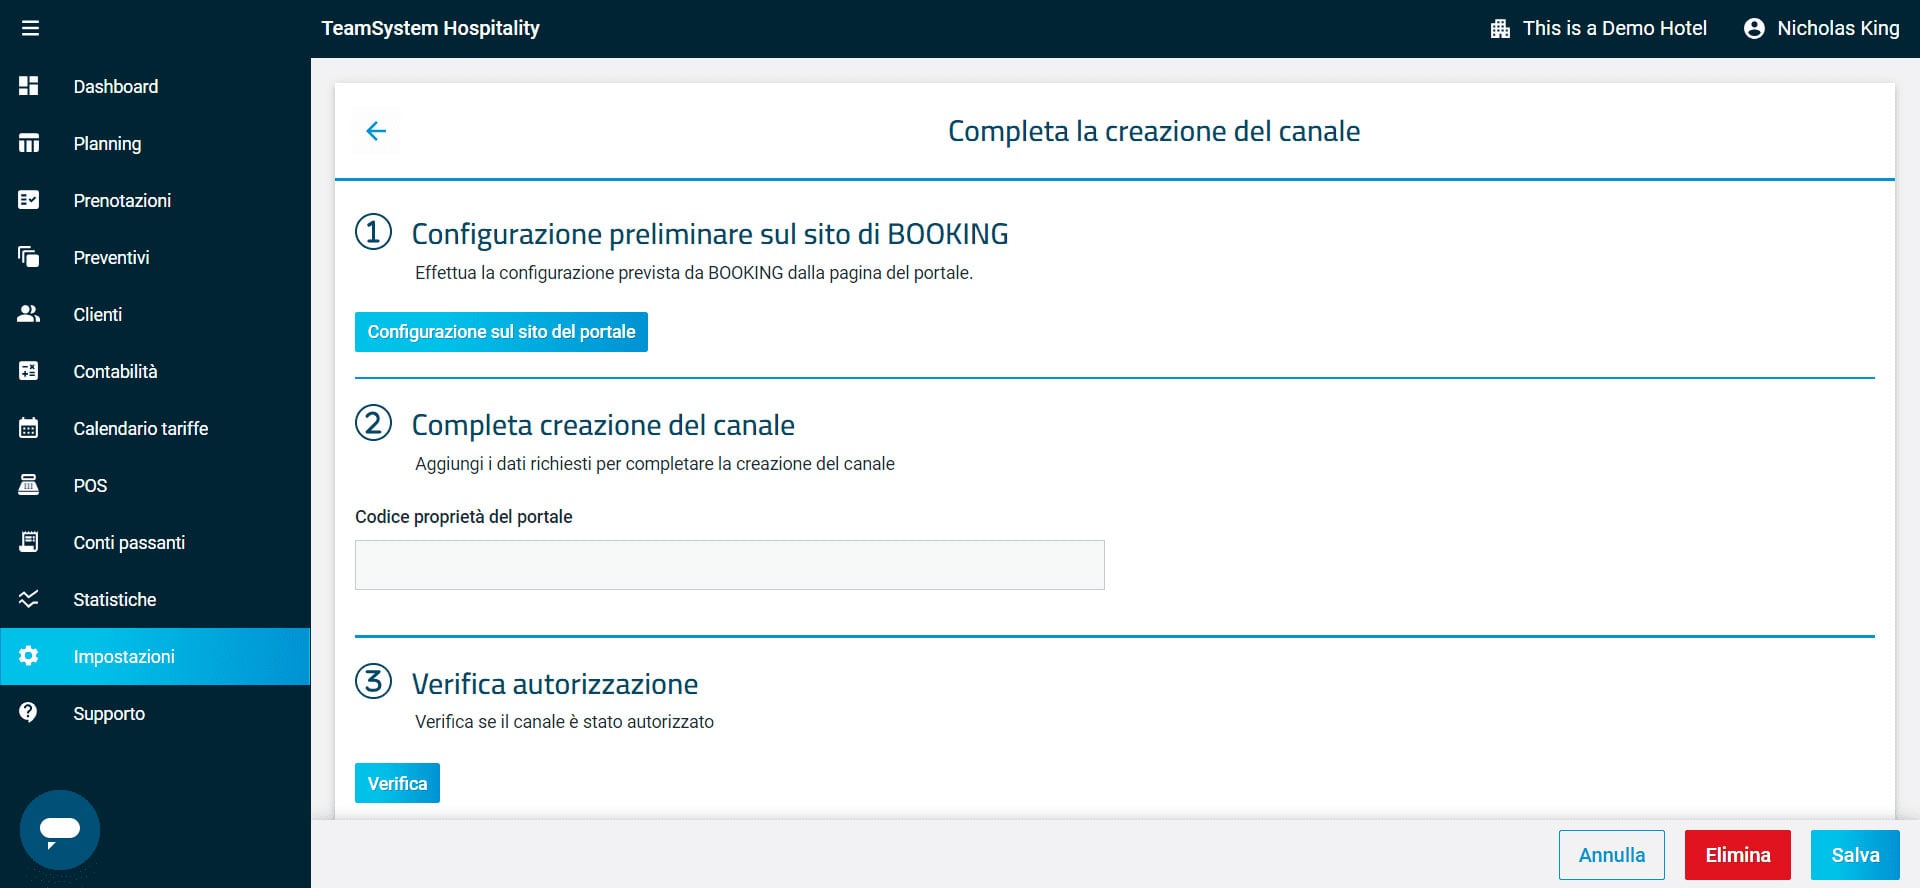
Task: Open Clienti in the sidebar
Action: (155, 314)
